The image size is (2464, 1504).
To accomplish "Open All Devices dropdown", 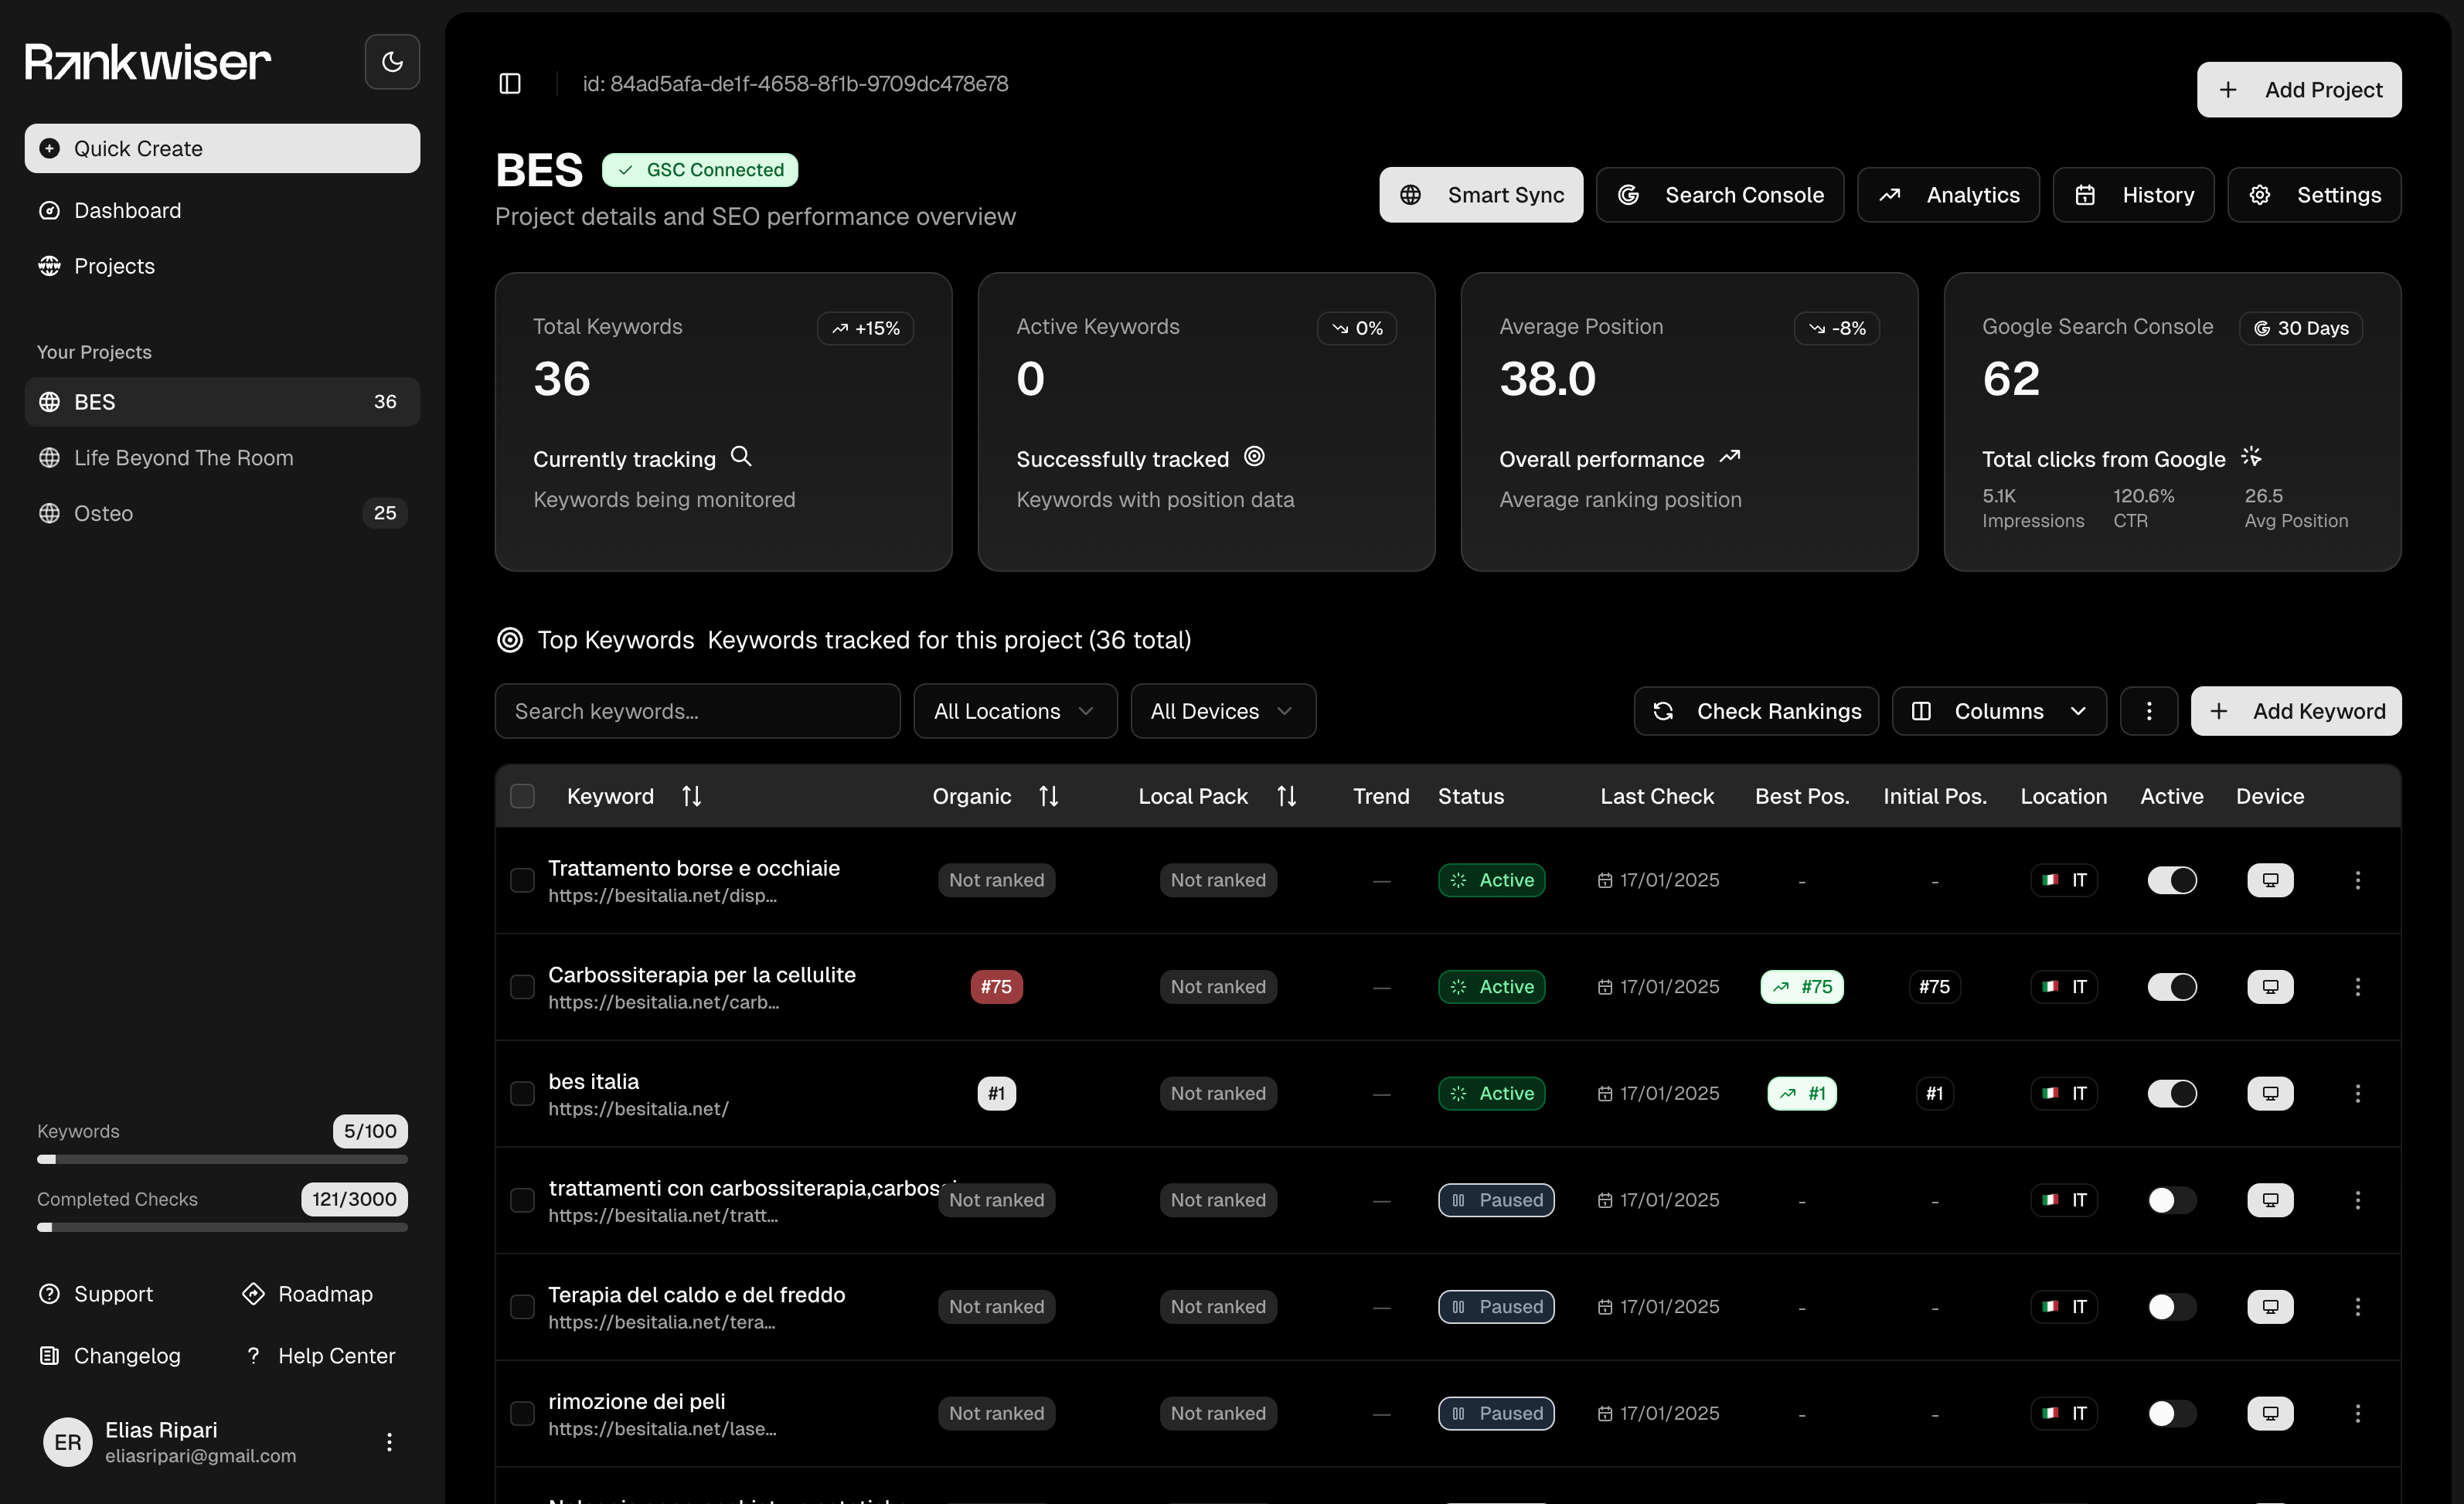I will pyautogui.click(x=1222, y=711).
